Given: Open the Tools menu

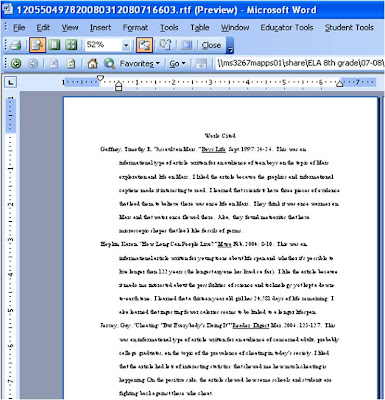Looking at the screenshot, I should tap(169, 28).
